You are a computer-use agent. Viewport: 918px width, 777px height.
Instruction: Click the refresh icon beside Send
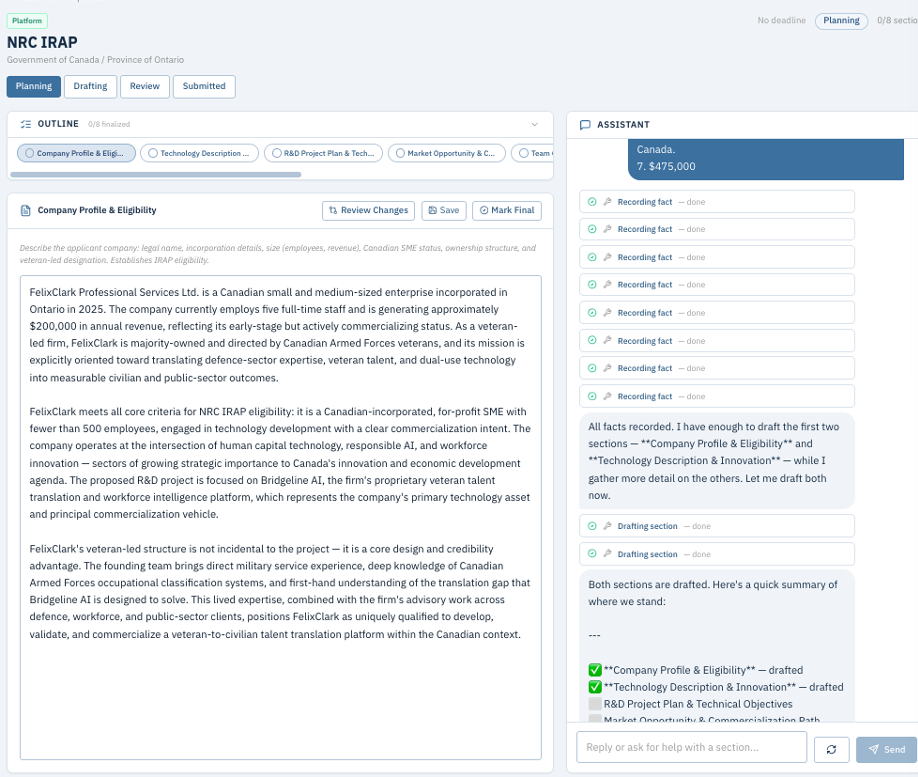coord(831,749)
